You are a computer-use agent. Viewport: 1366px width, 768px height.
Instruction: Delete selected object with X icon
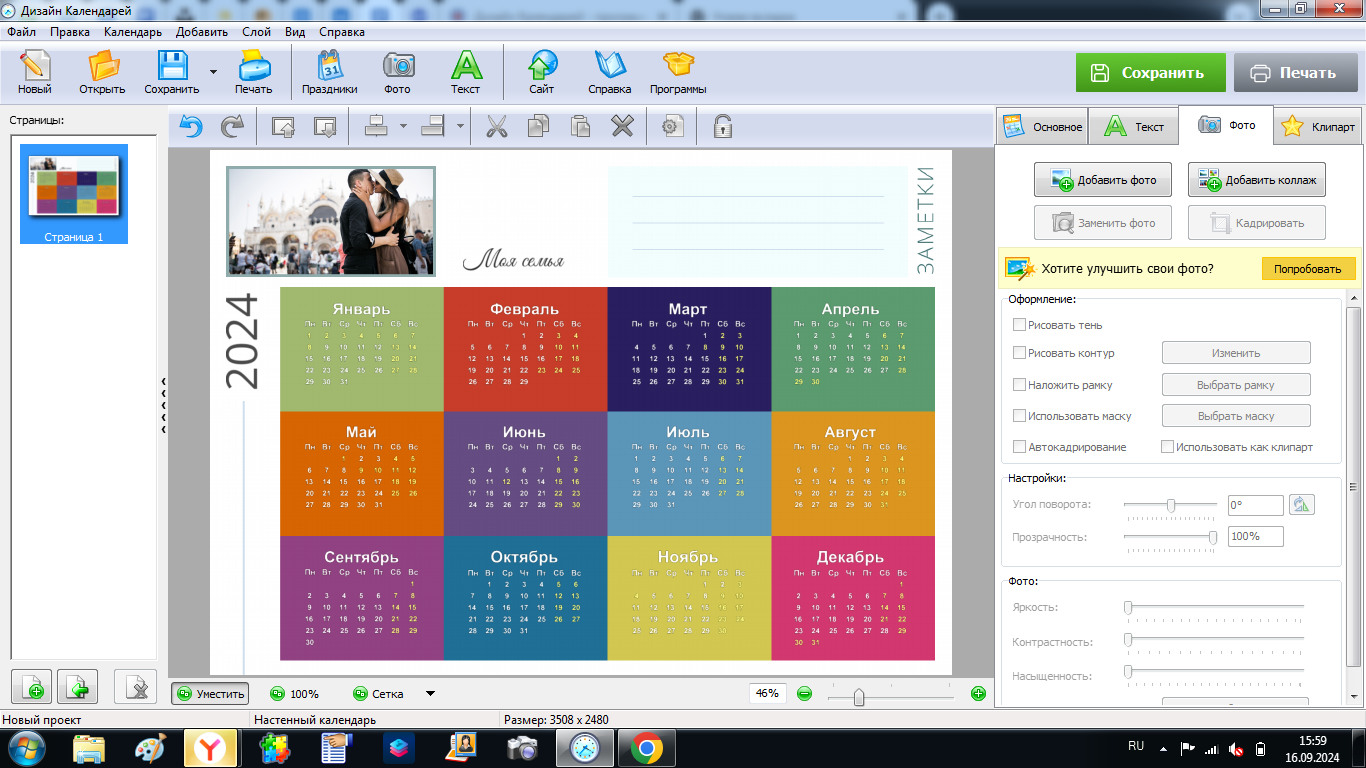622,127
